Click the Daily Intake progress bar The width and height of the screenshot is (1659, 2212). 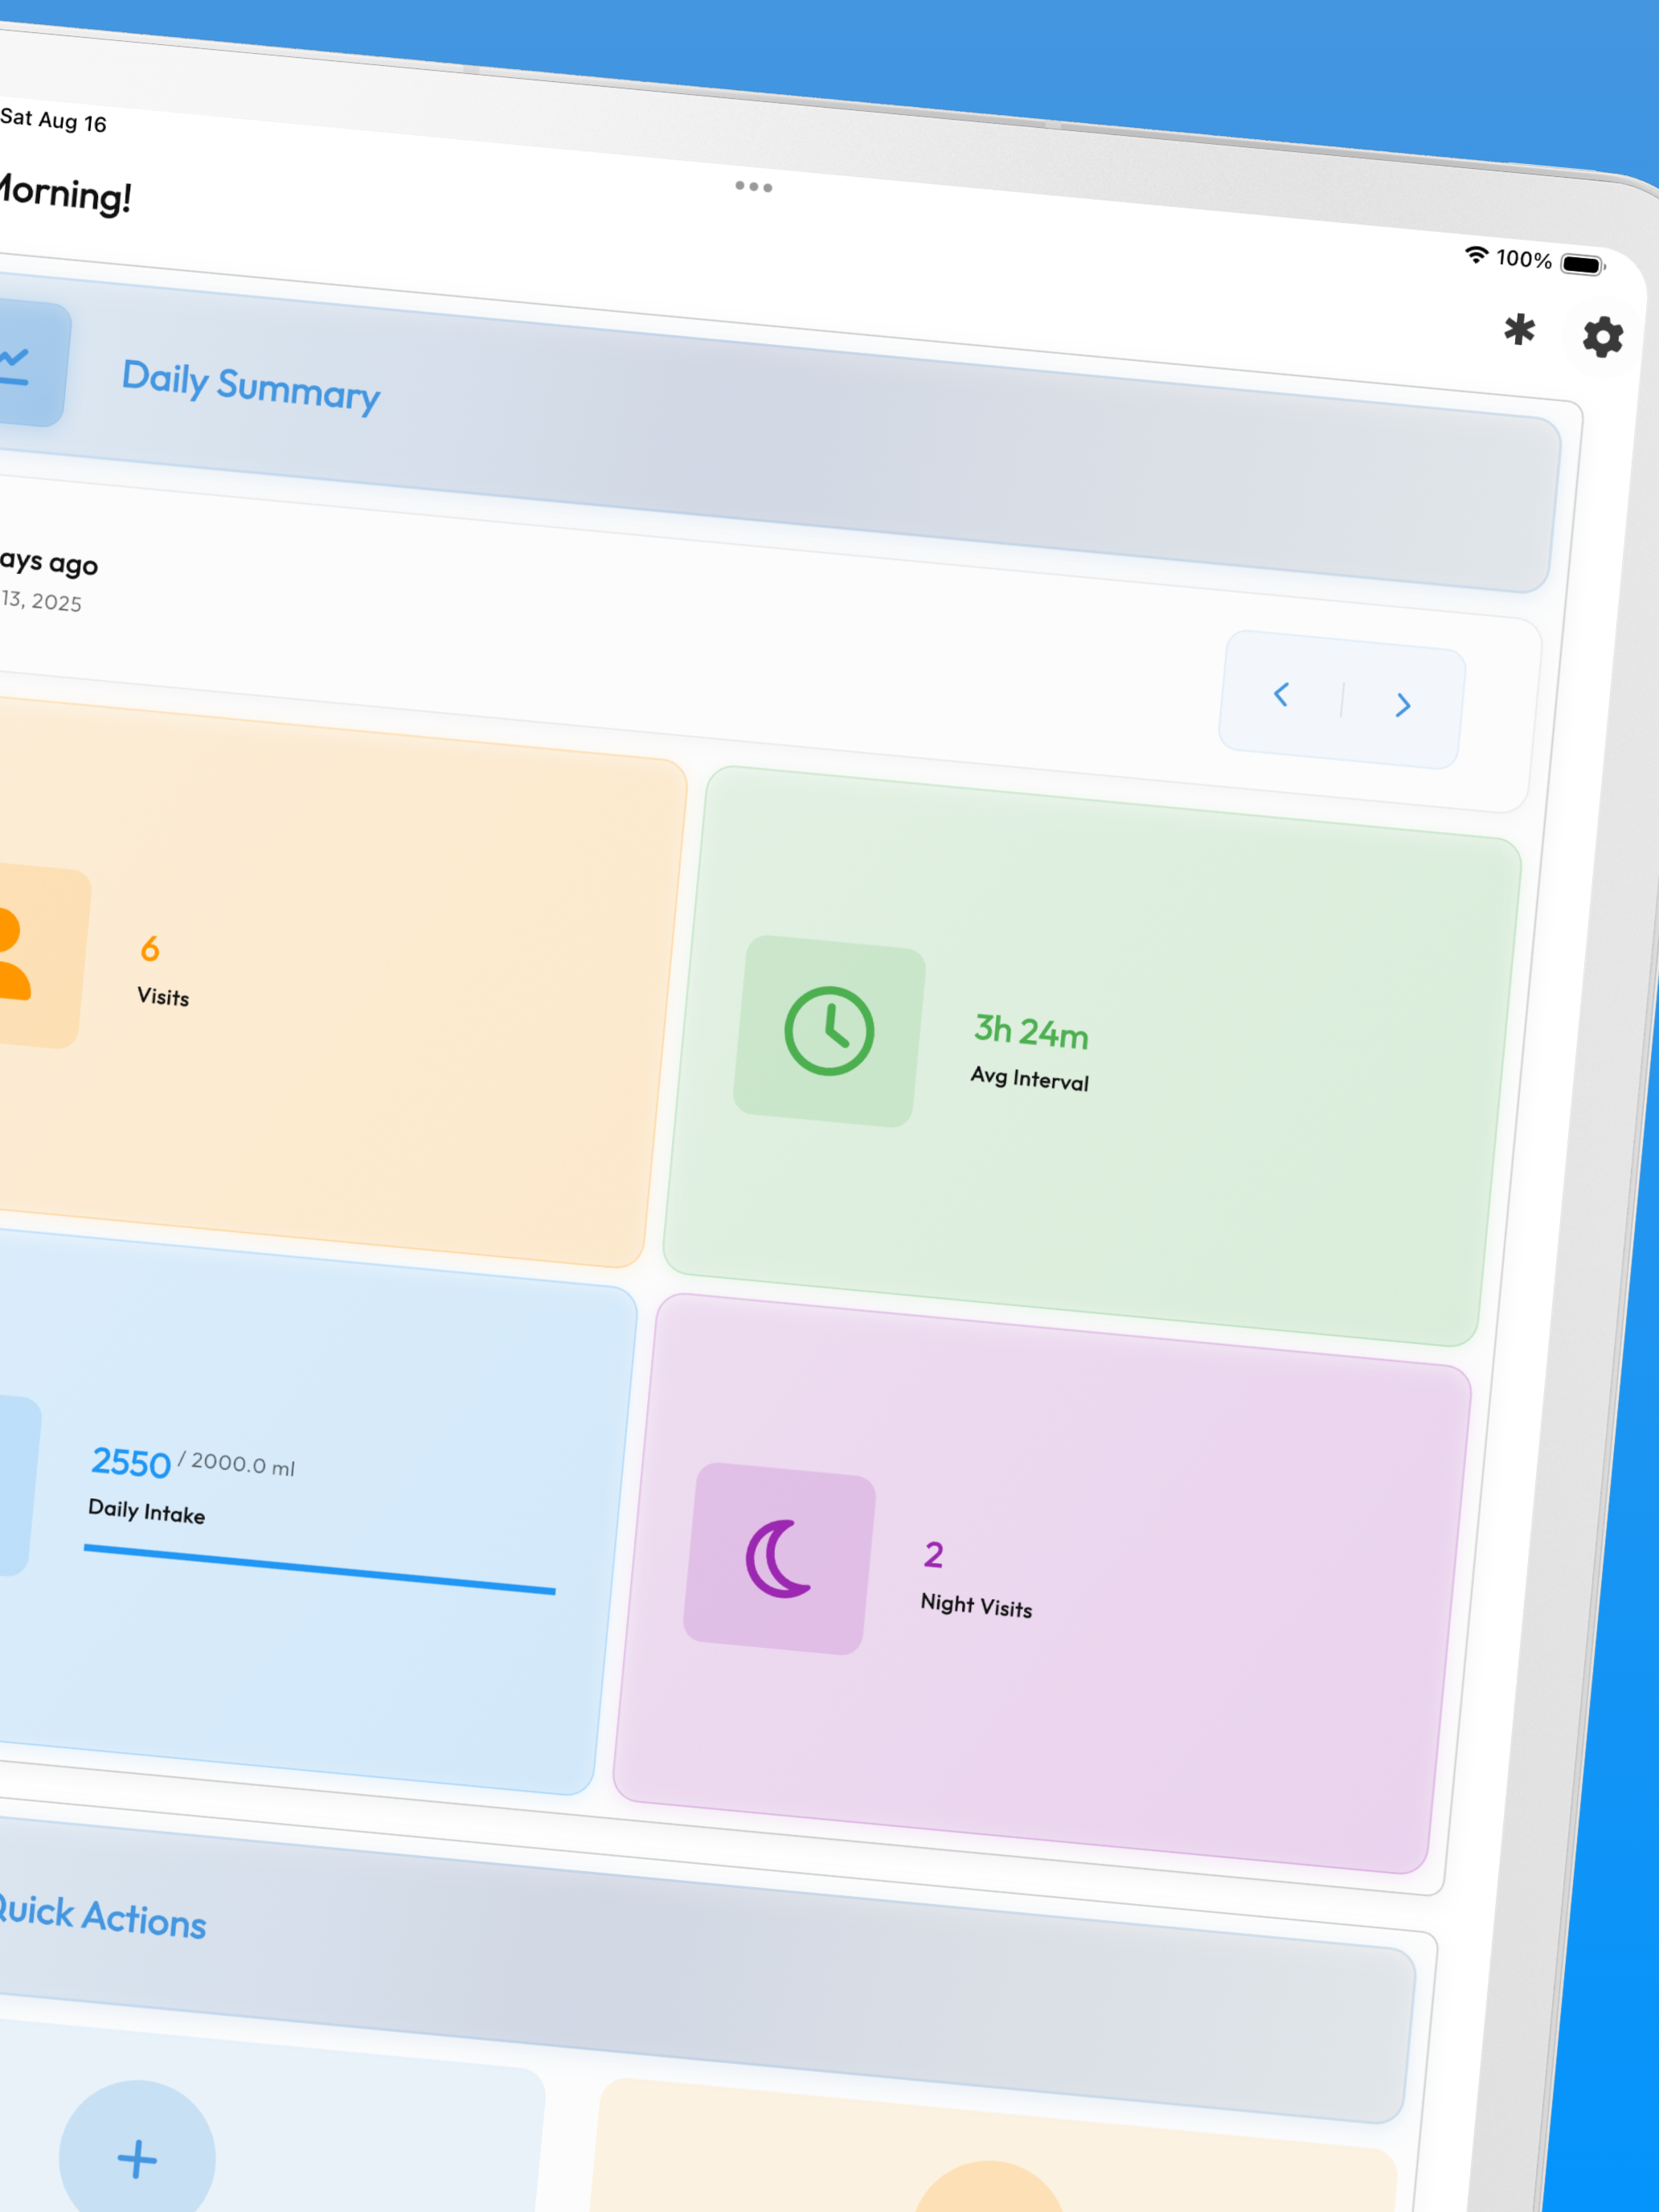pyautogui.click(x=319, y=1569)
